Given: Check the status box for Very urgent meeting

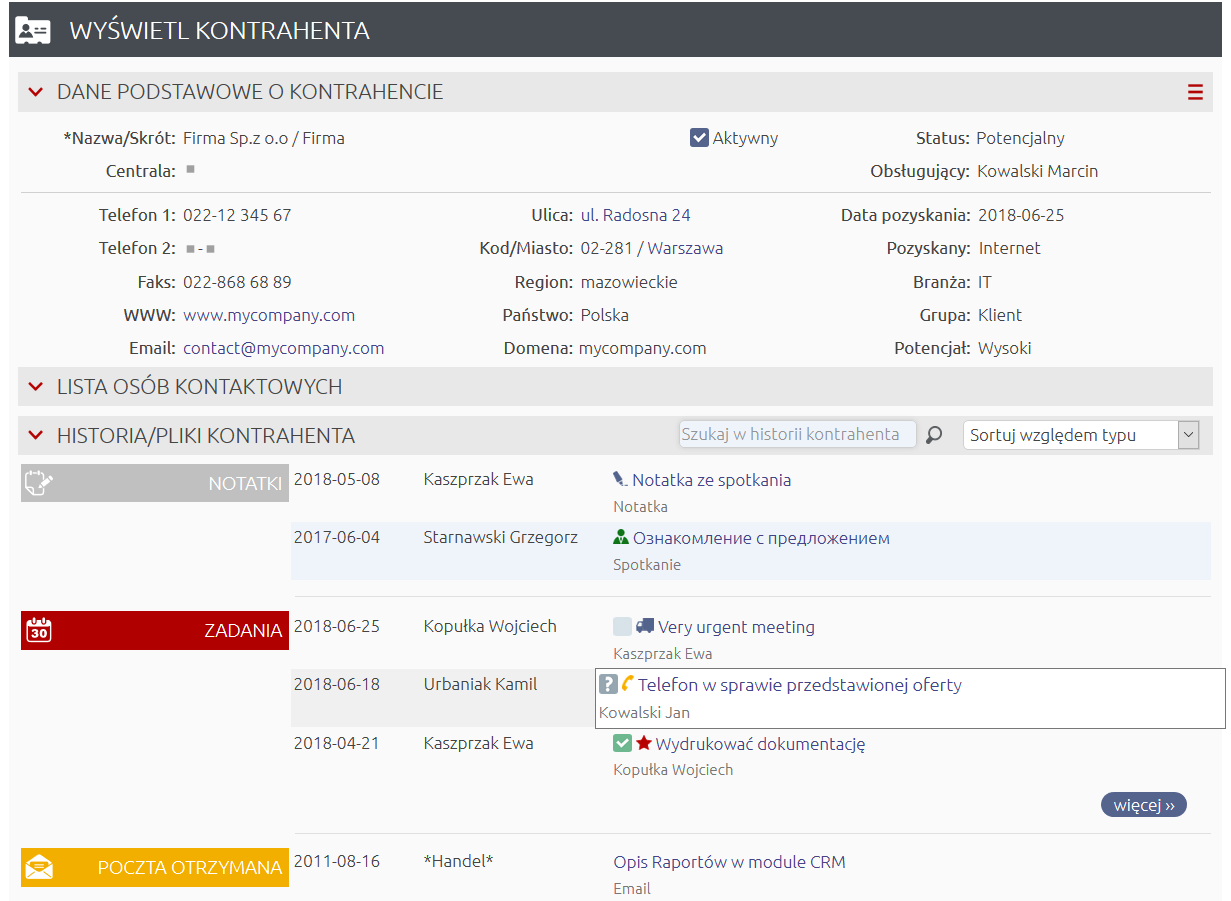Looking at the screenshot, I should point(622,627).
